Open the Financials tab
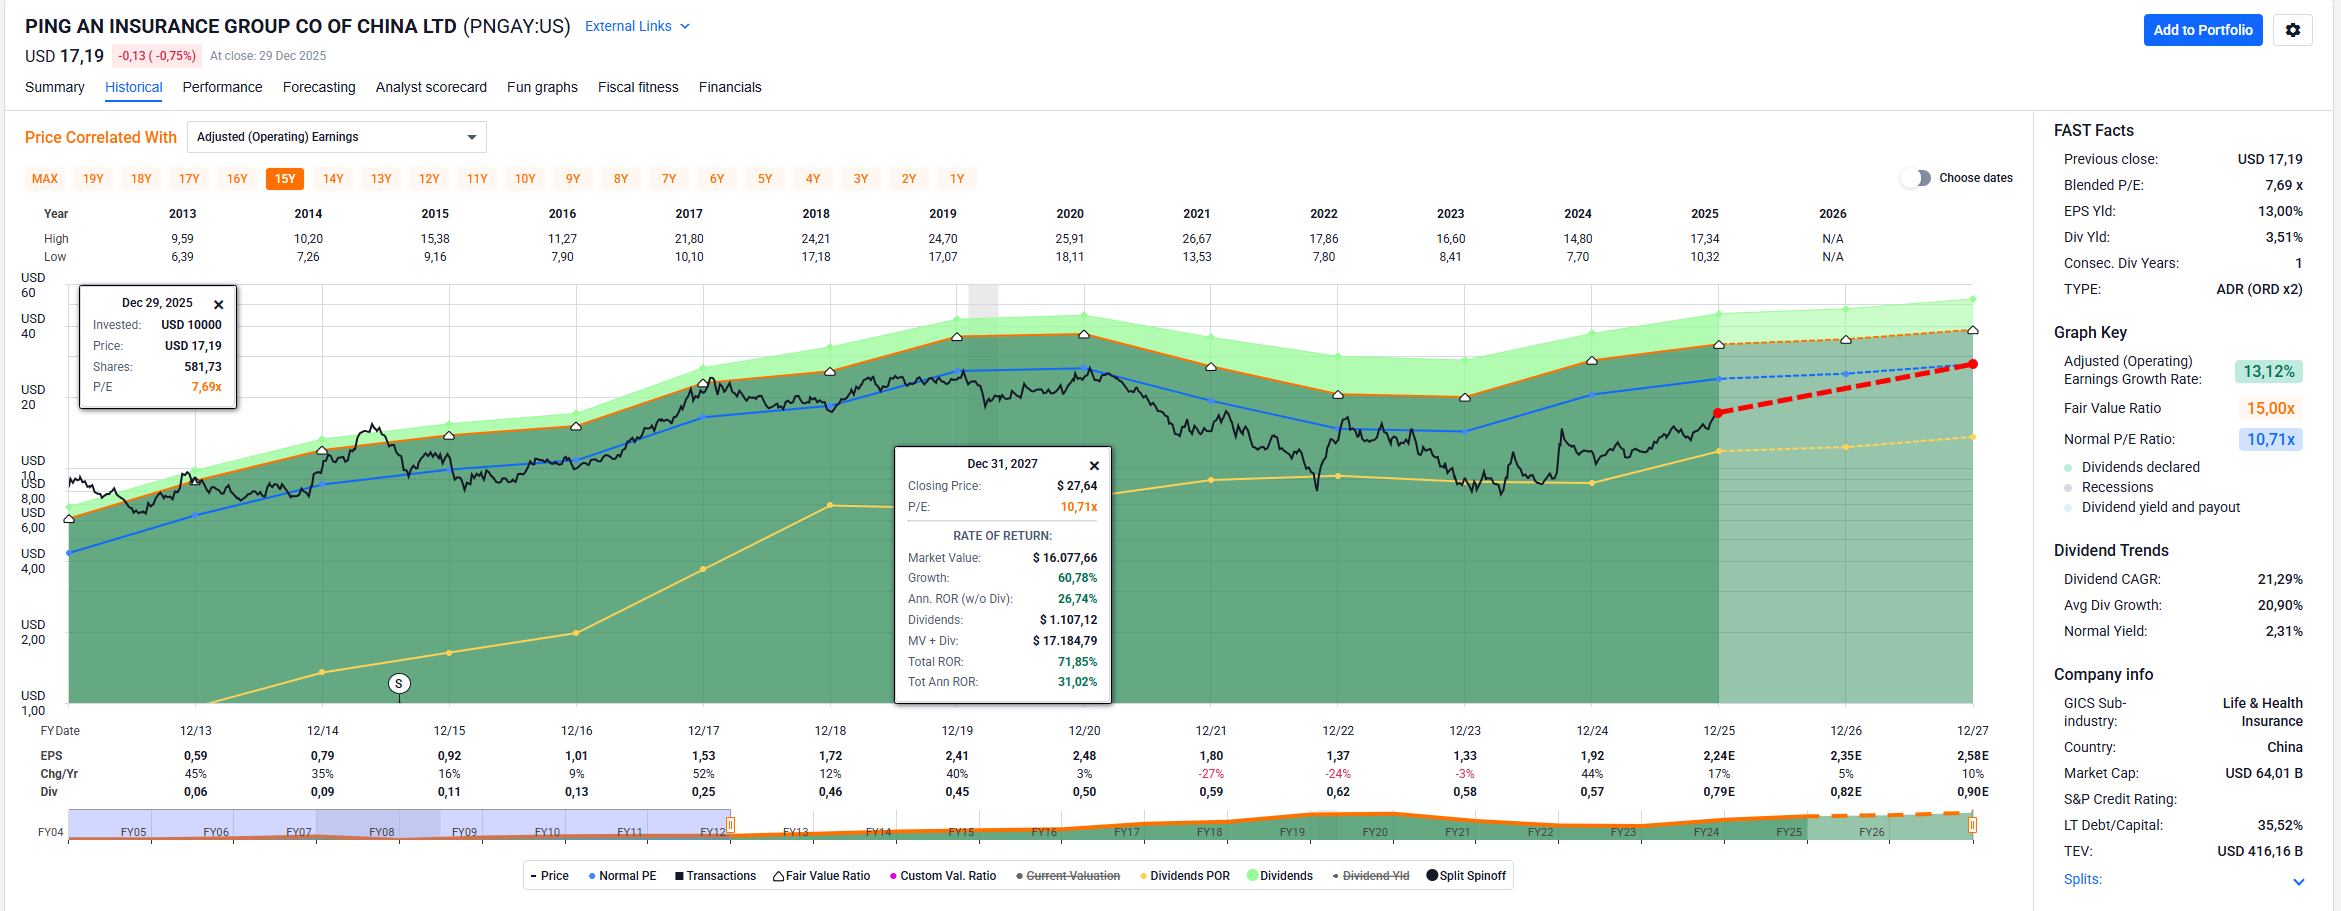Screen dimensions: 2341x911 [x=730, y=87]
